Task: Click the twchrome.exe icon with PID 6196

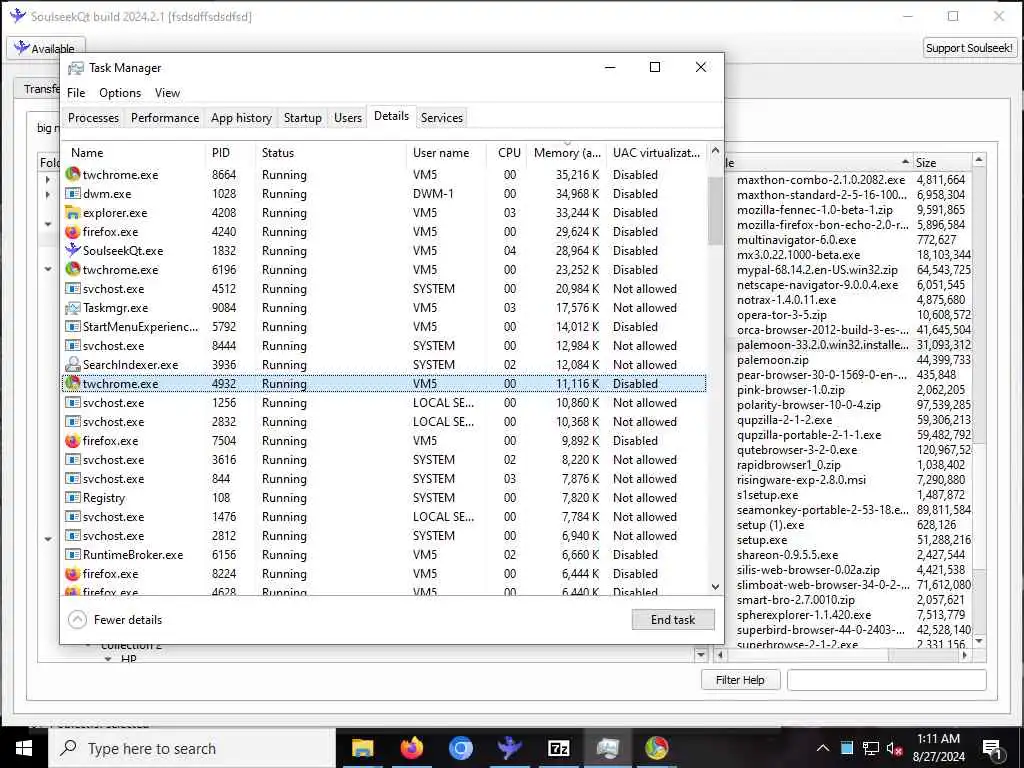Action: [x=72, y=269]
